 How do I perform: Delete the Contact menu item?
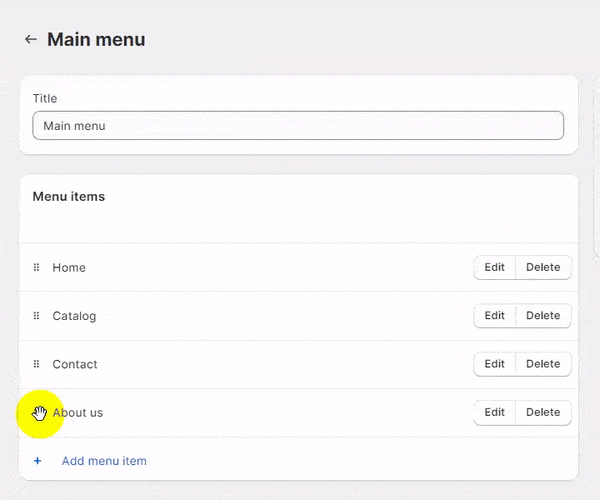coord(543,364)
